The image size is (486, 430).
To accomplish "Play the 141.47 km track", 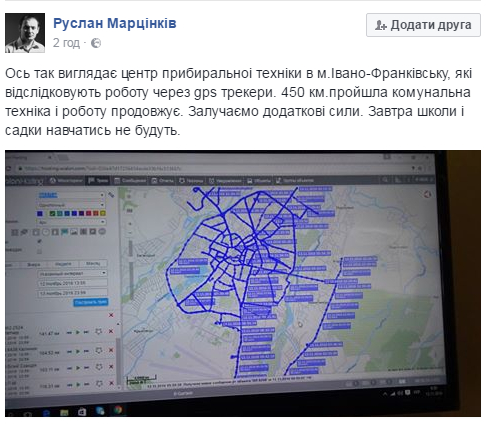I will click(x=78, y=332).
